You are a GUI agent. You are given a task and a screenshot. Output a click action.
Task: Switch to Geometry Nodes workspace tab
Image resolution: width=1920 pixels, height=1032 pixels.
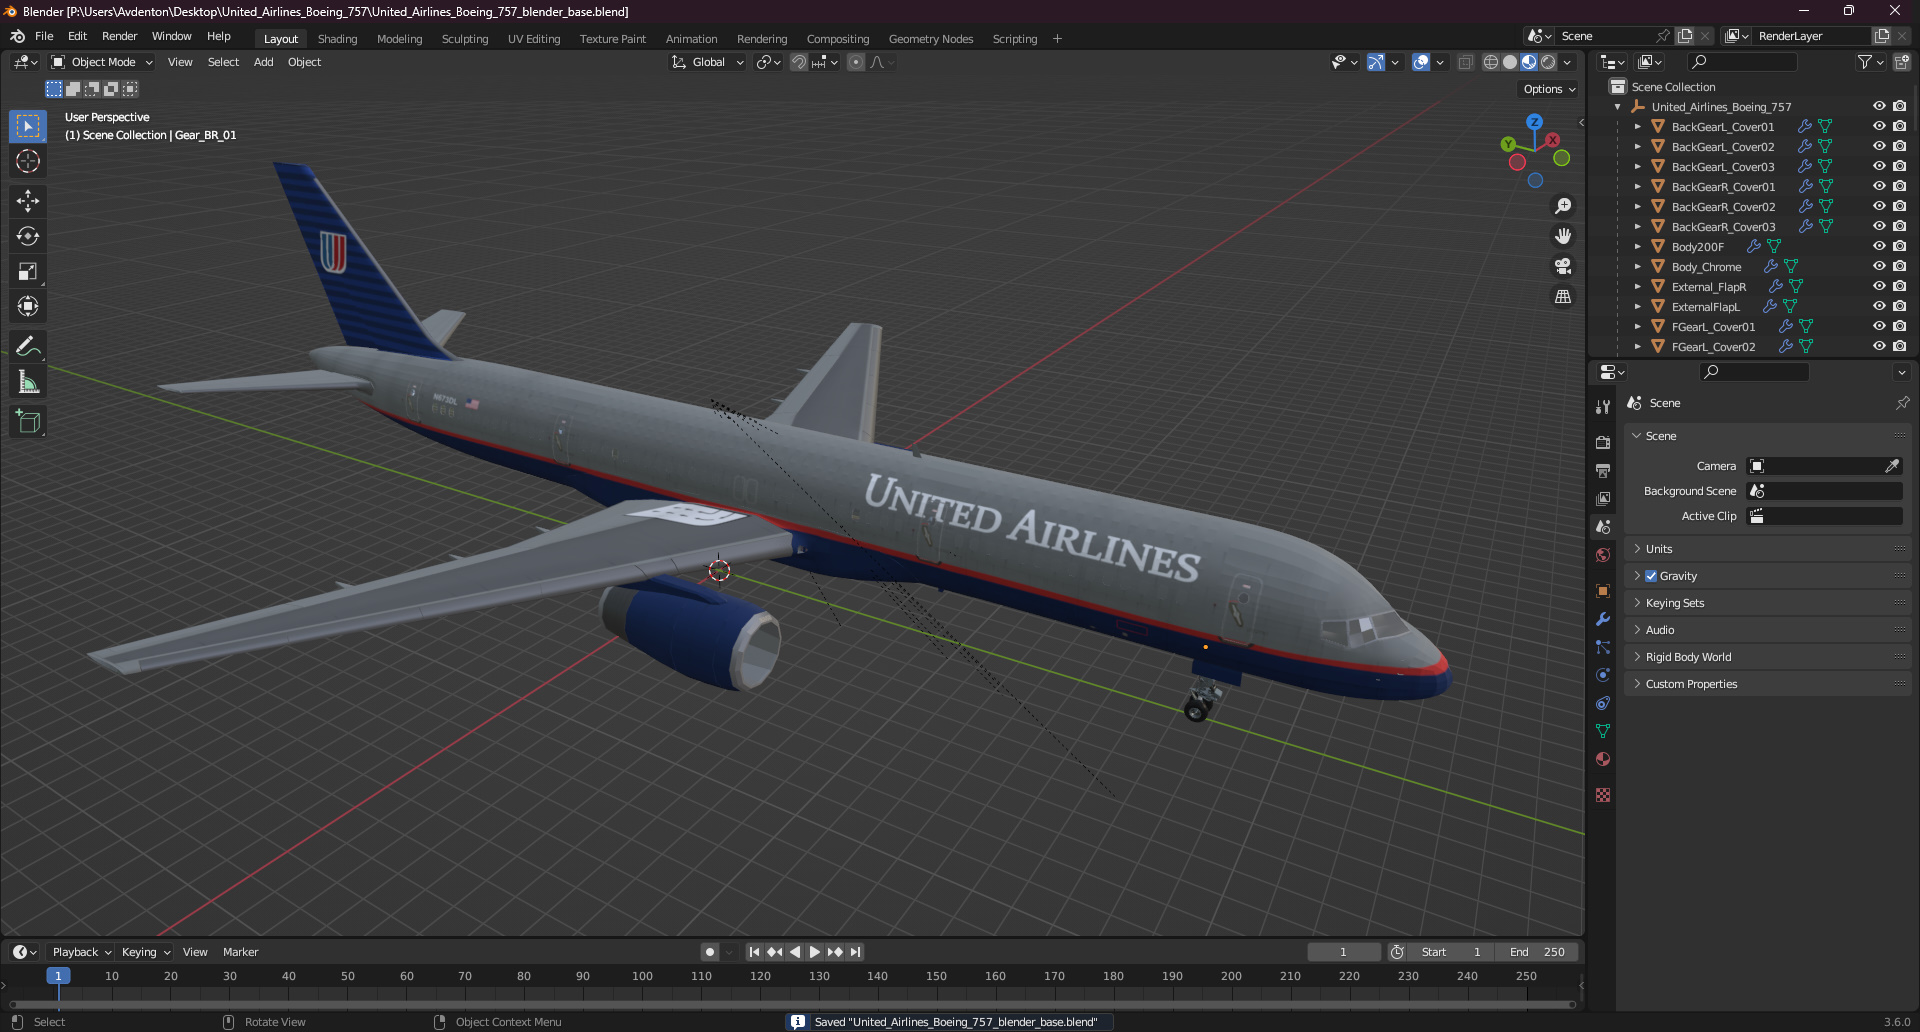tap(931, 39)
